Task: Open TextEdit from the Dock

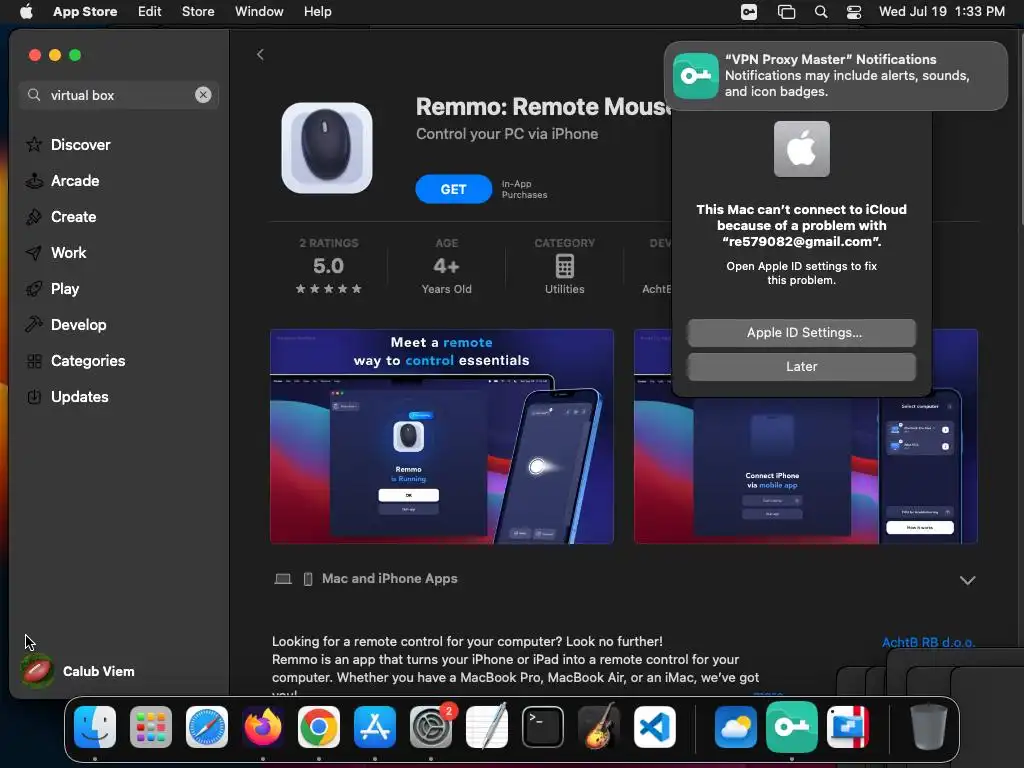Action: (x=487, y=727)
